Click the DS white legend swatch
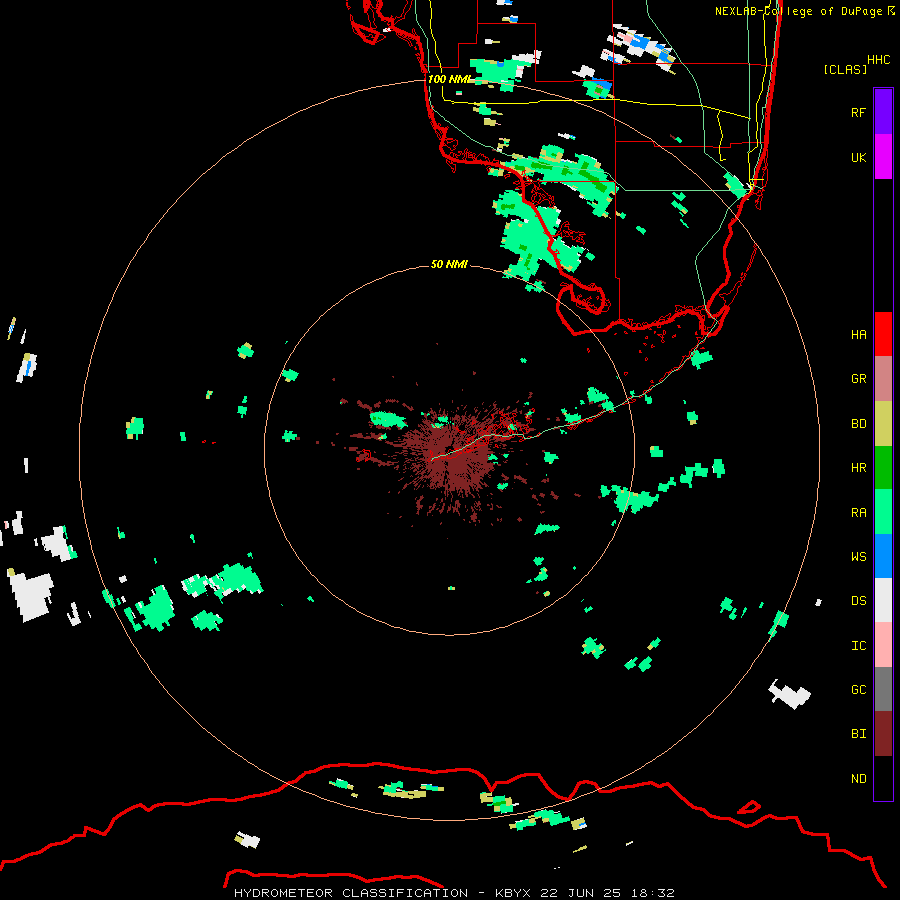Viewport: 900px width, 900px height. [x=883, y=600]
